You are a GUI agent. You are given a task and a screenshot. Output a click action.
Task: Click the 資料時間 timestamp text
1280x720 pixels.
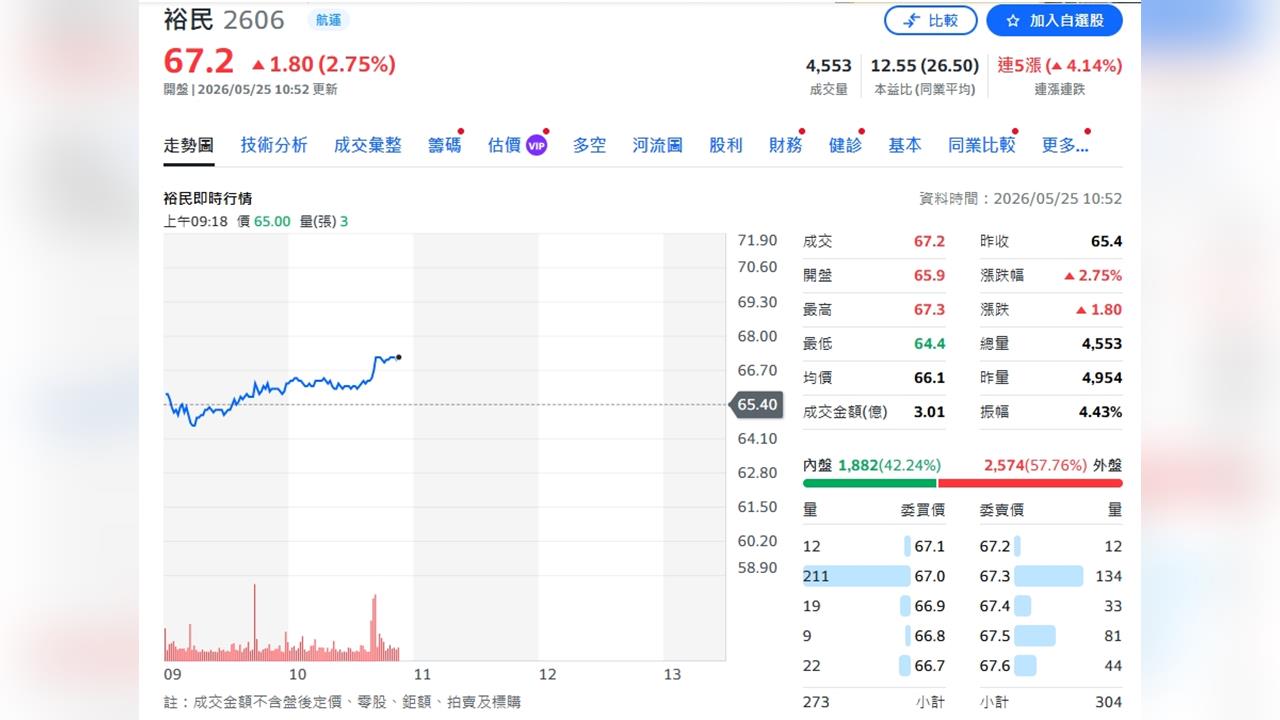[x=1020, y=199]
